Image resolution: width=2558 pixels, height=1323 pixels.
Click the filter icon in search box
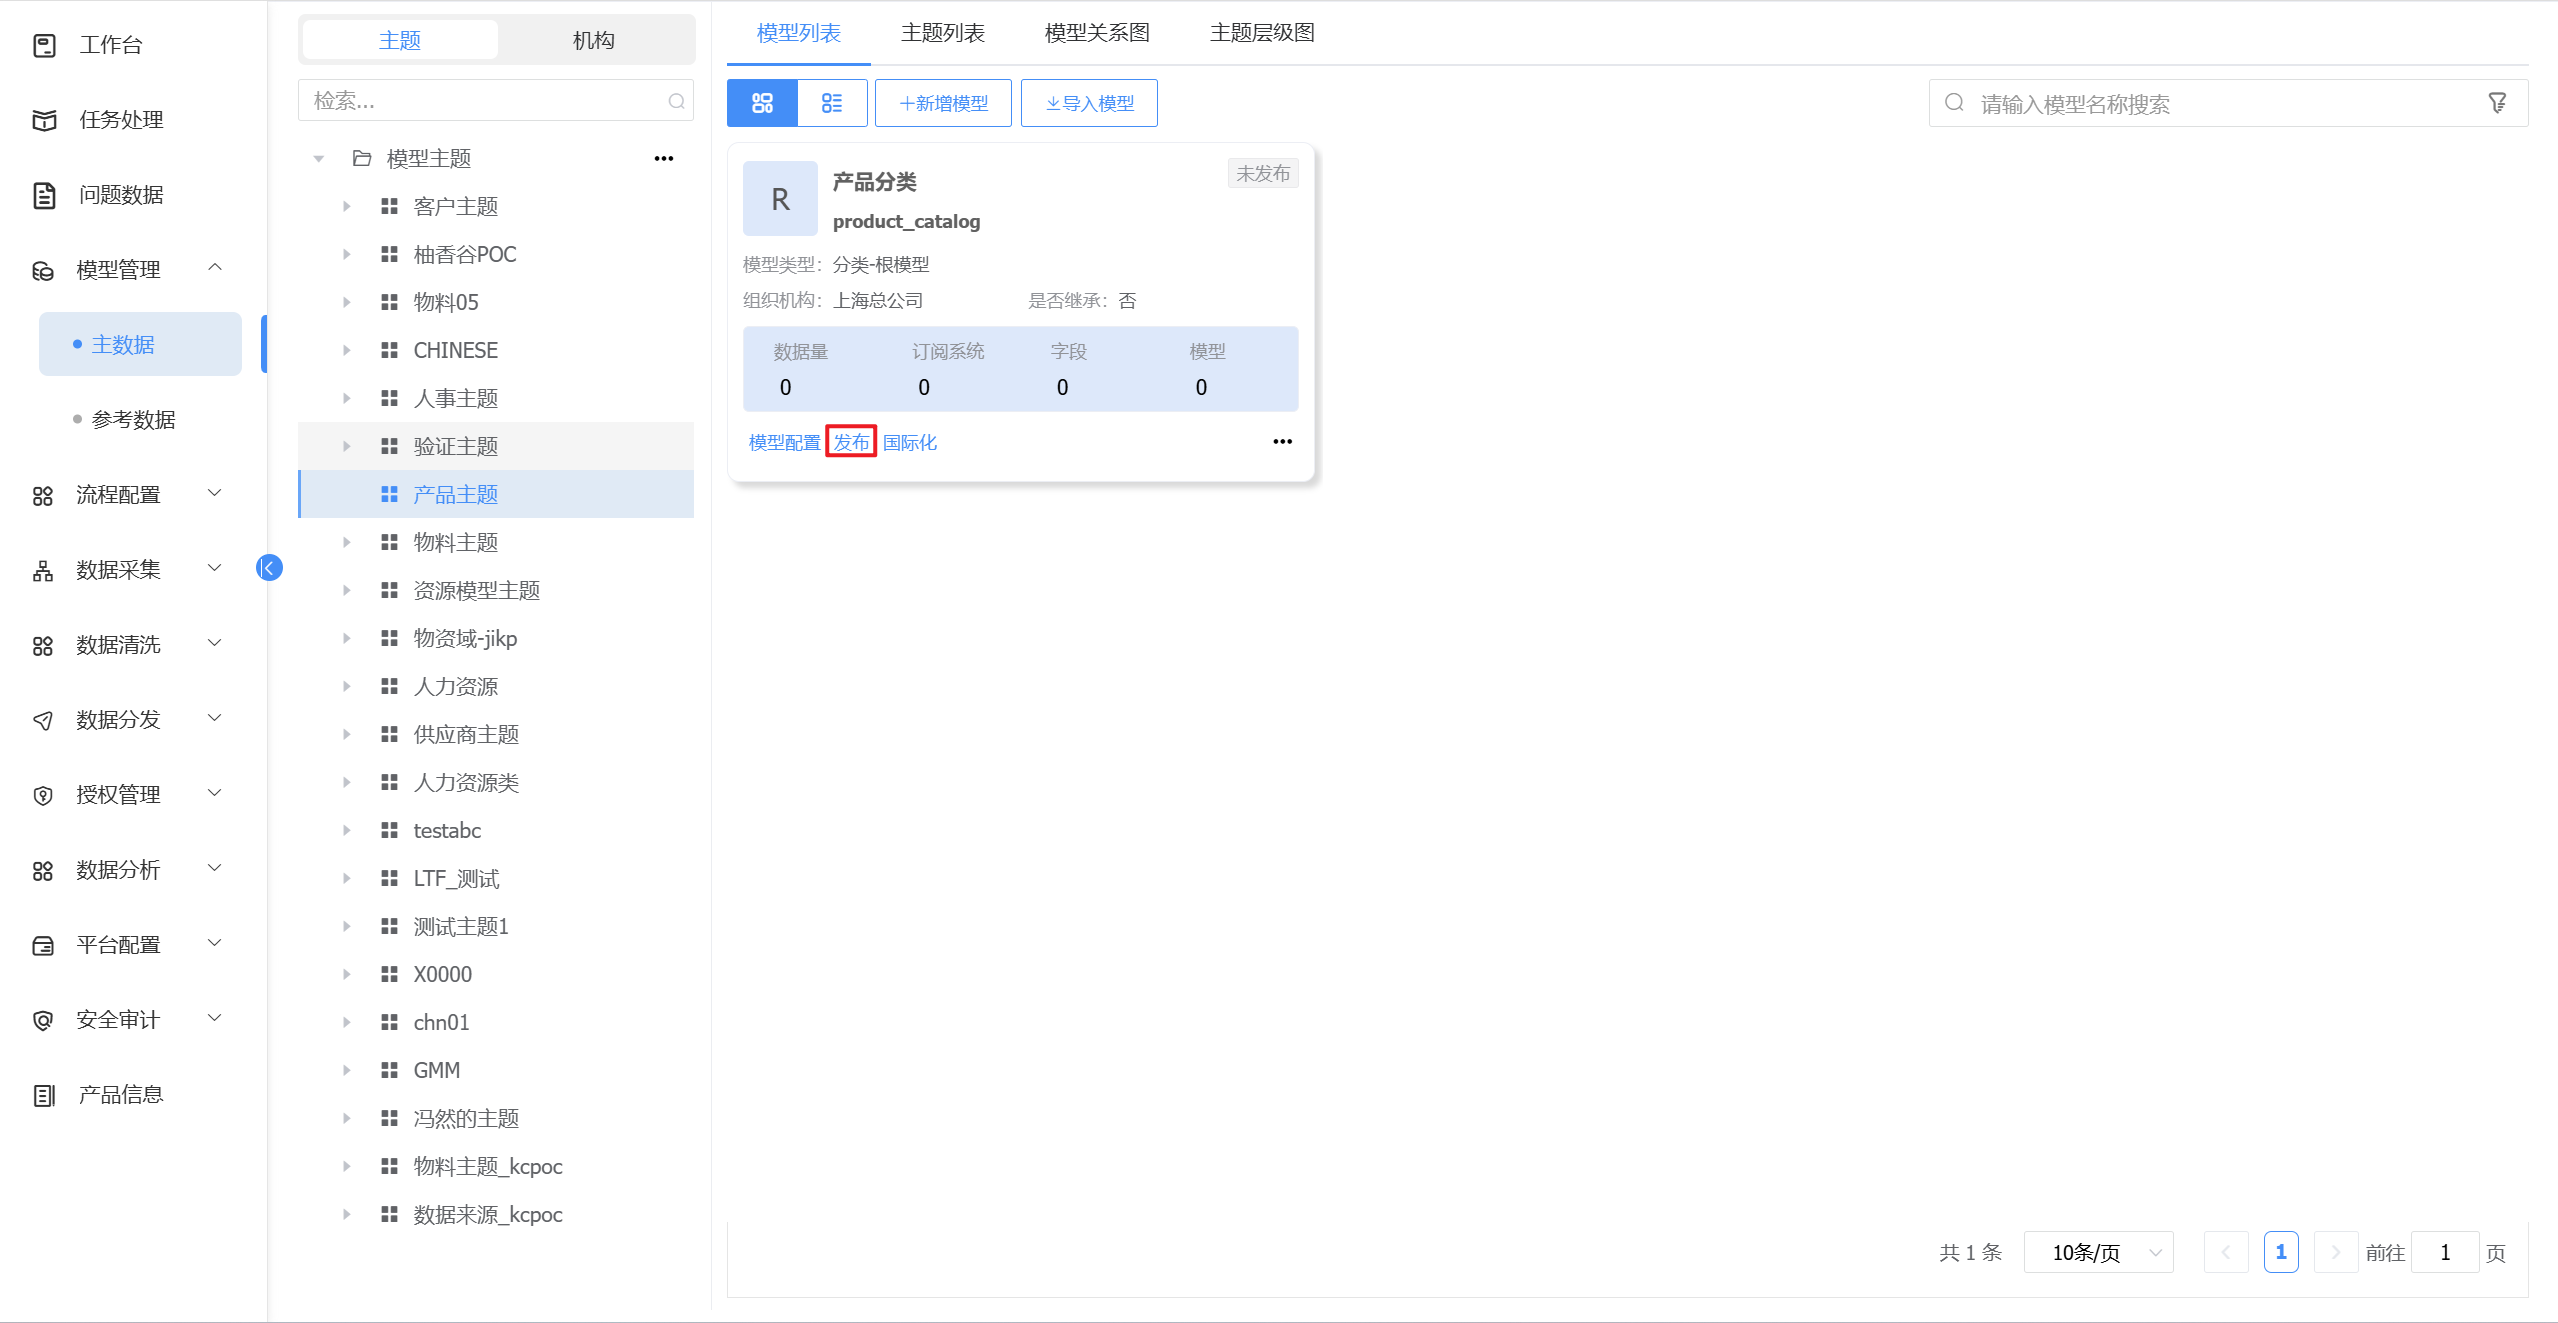click(x=2497, y=103)
